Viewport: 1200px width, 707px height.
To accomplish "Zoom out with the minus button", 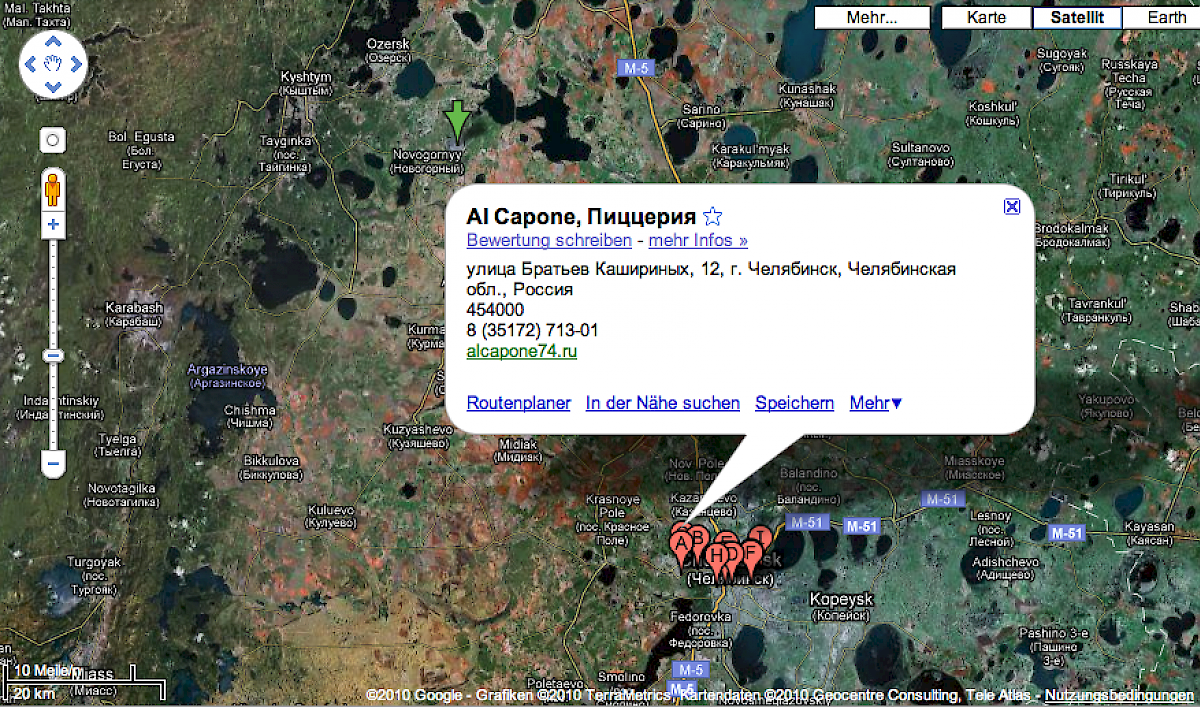I will [x=53, y=463].
